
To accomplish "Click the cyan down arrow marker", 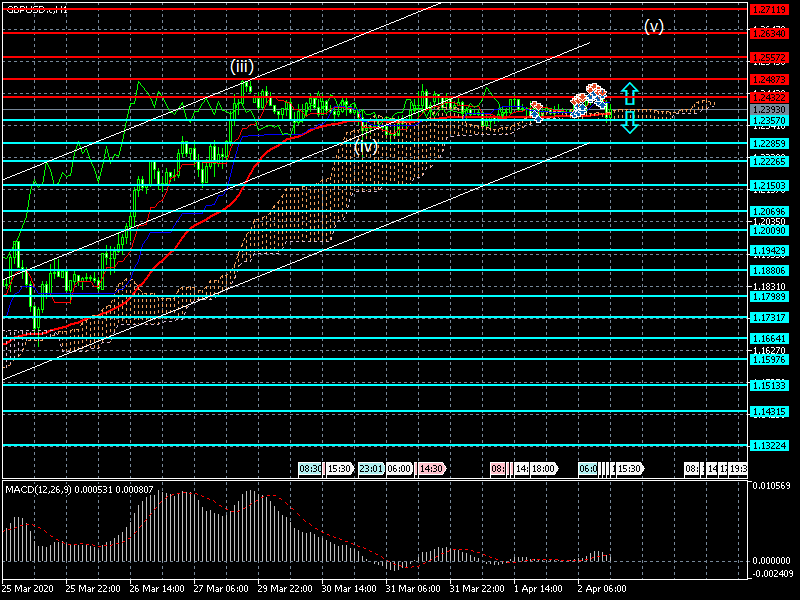I will 629,122.
